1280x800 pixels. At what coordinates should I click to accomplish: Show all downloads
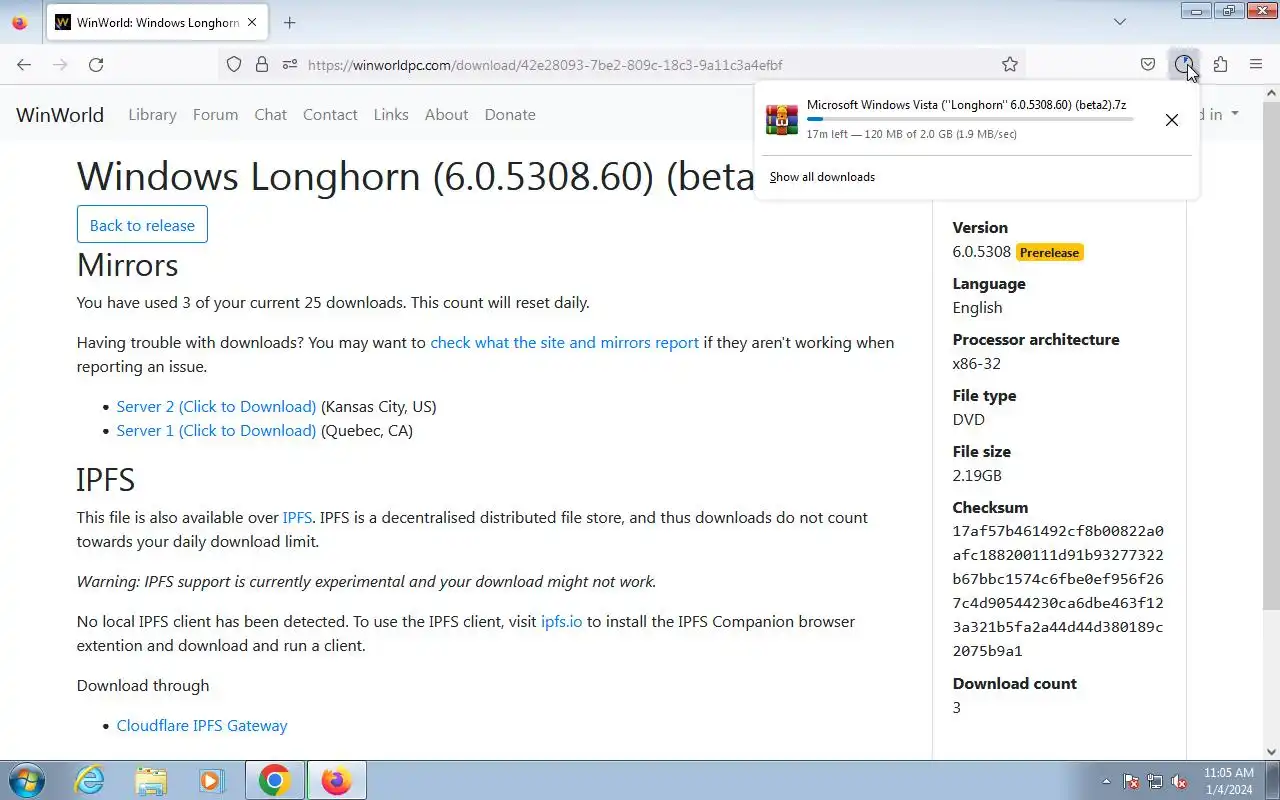[822, 177]
